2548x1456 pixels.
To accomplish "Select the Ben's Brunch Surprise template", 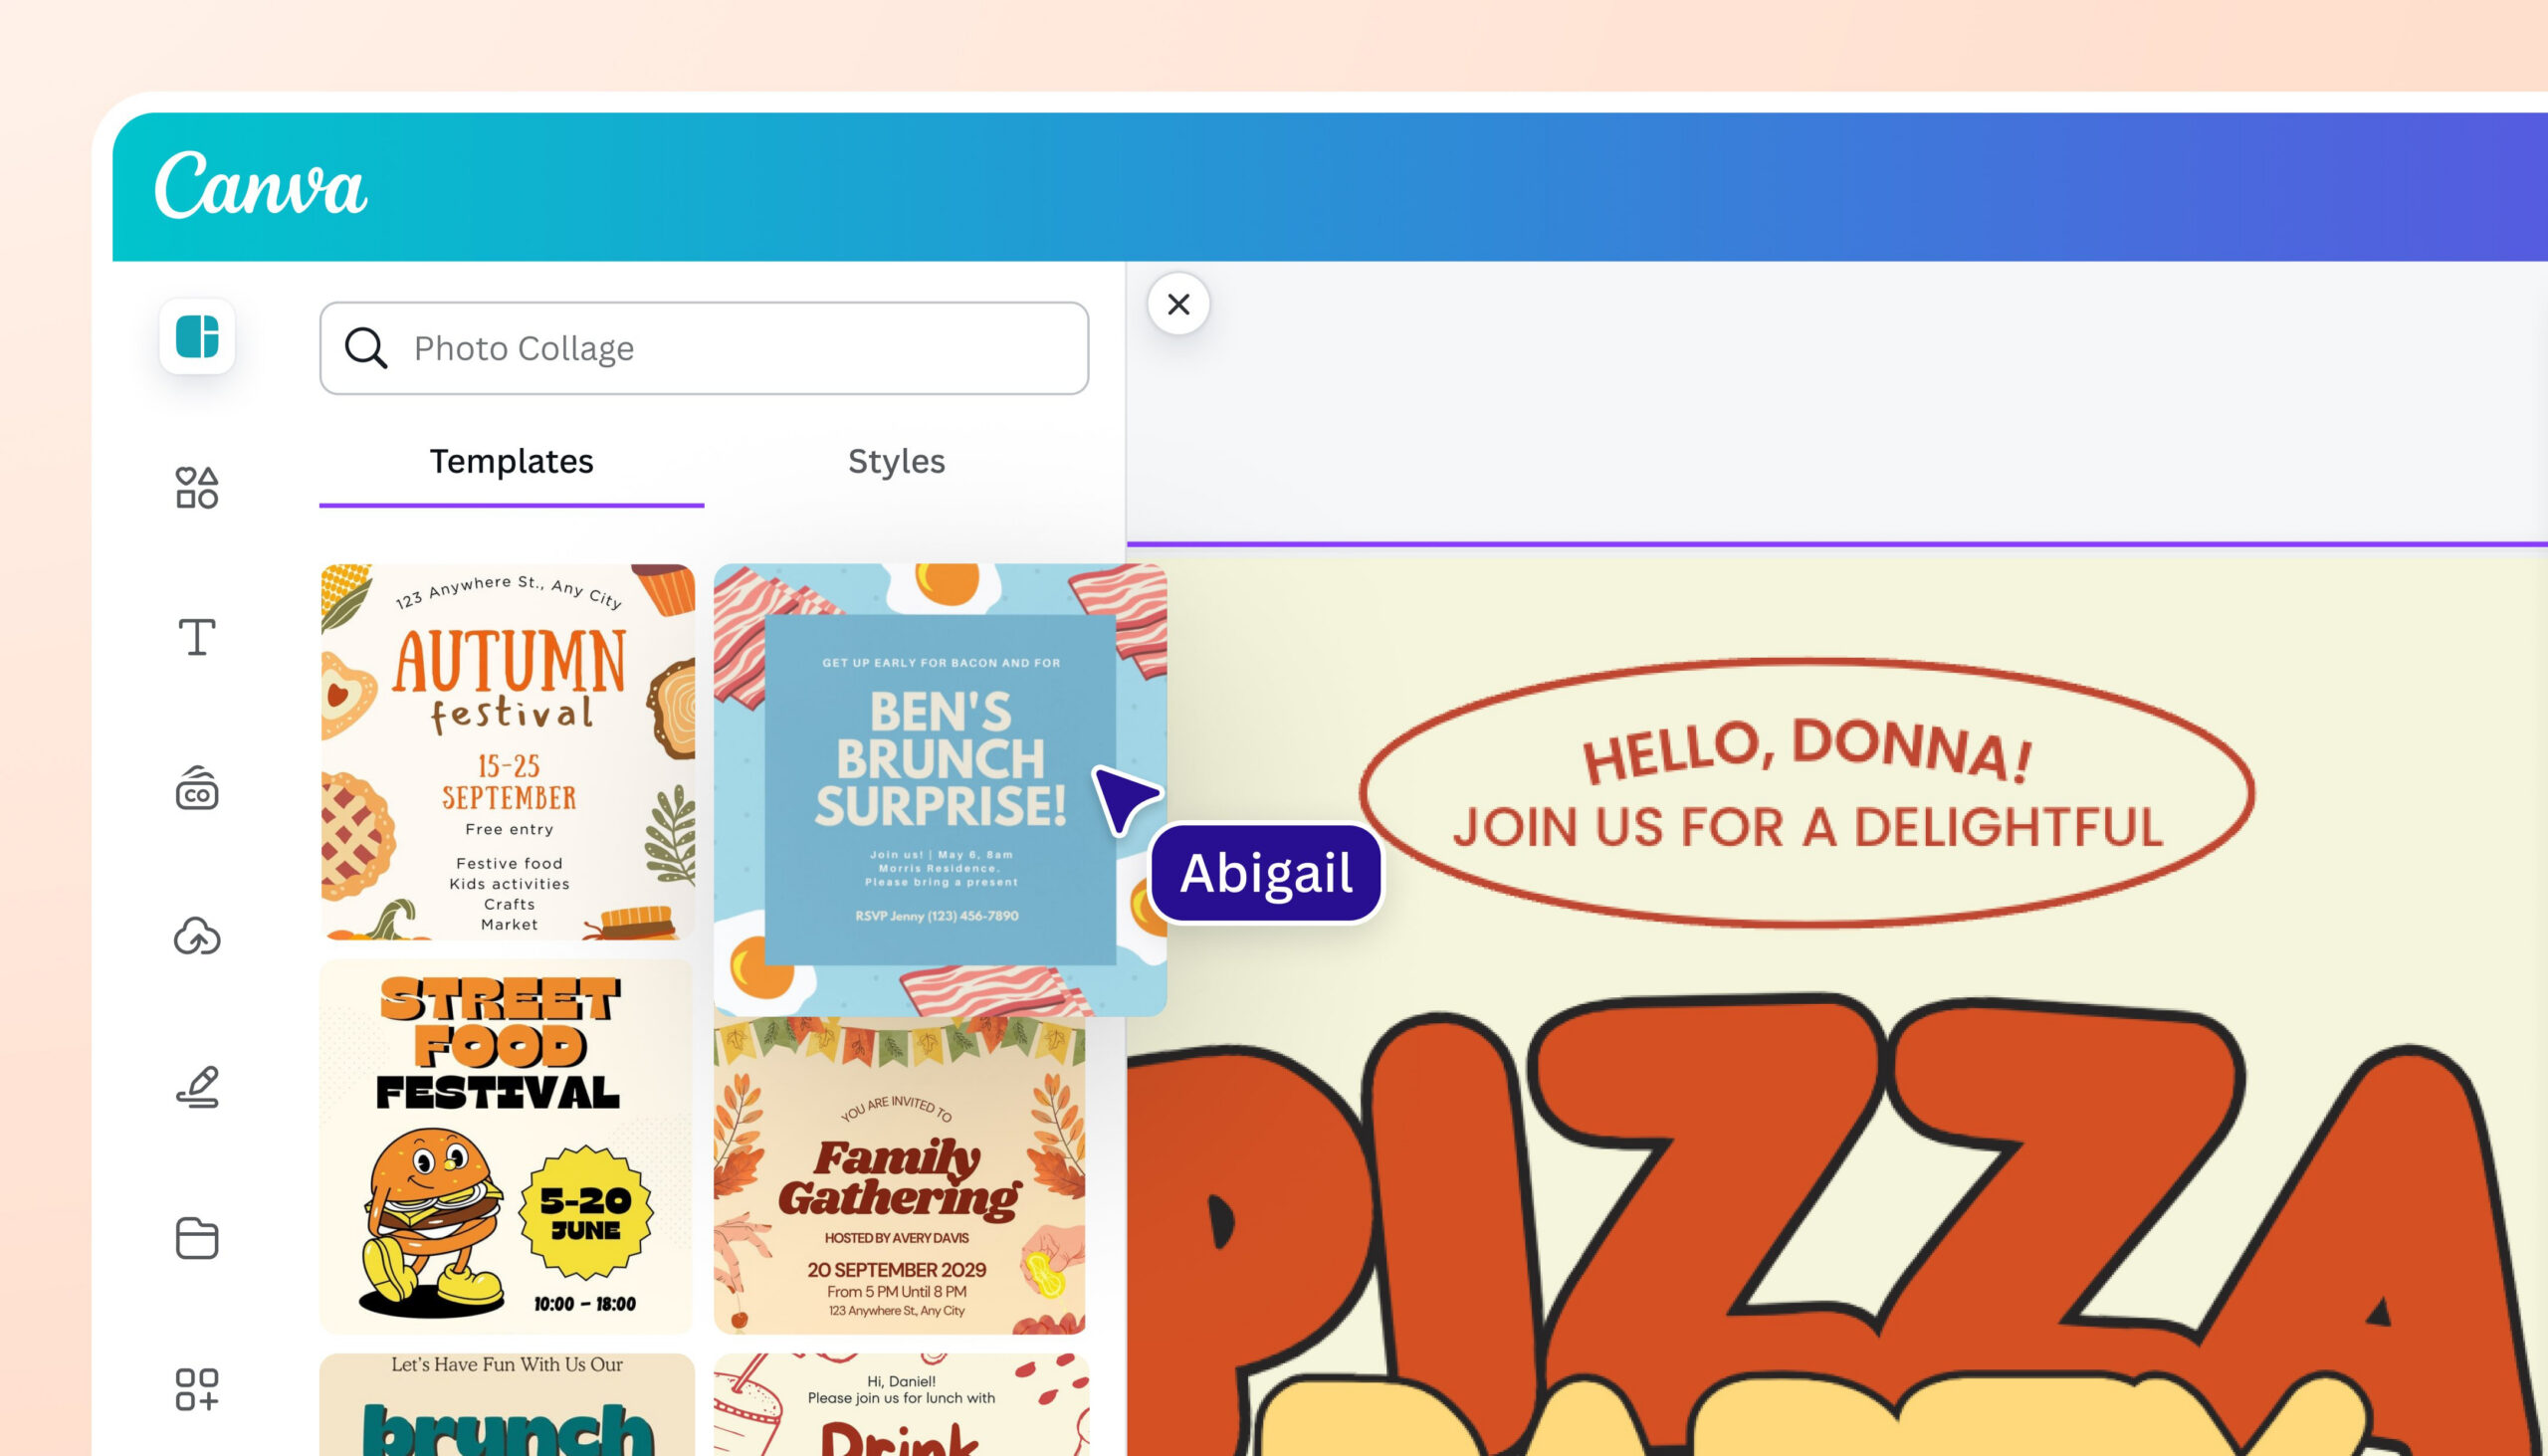I will tap(938, 790).
